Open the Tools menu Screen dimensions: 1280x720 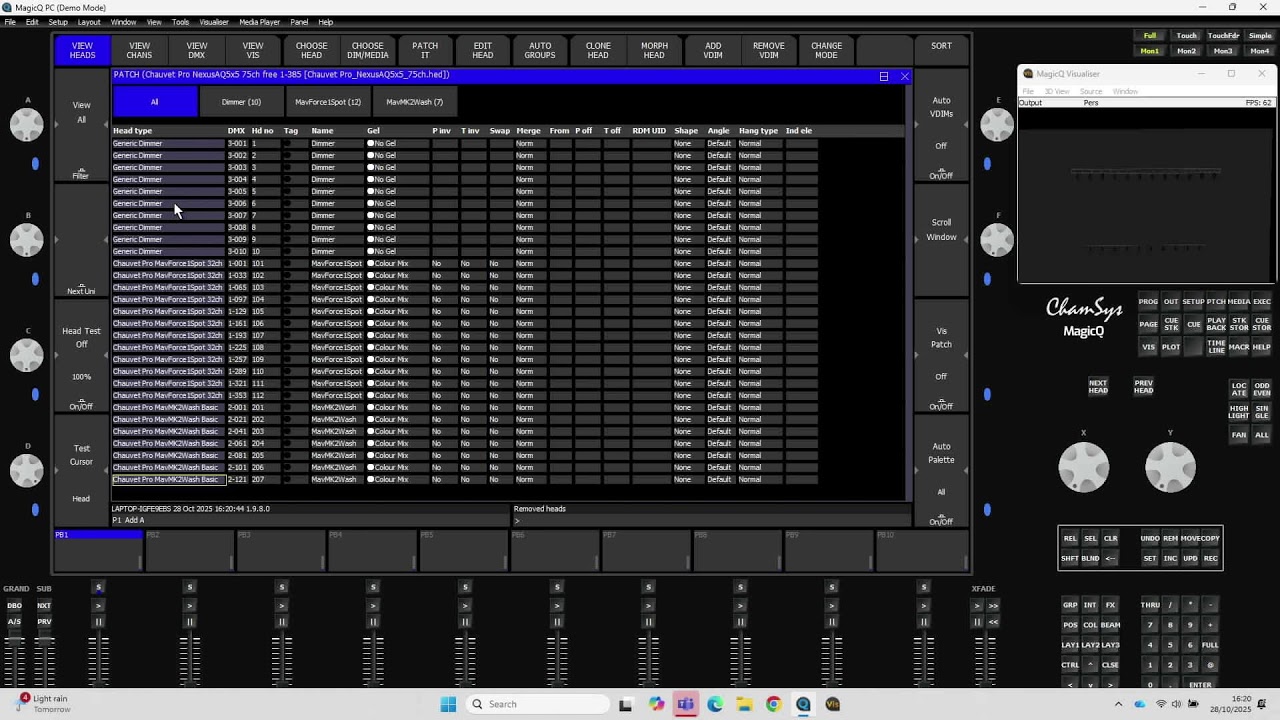[x=180, y=22]
